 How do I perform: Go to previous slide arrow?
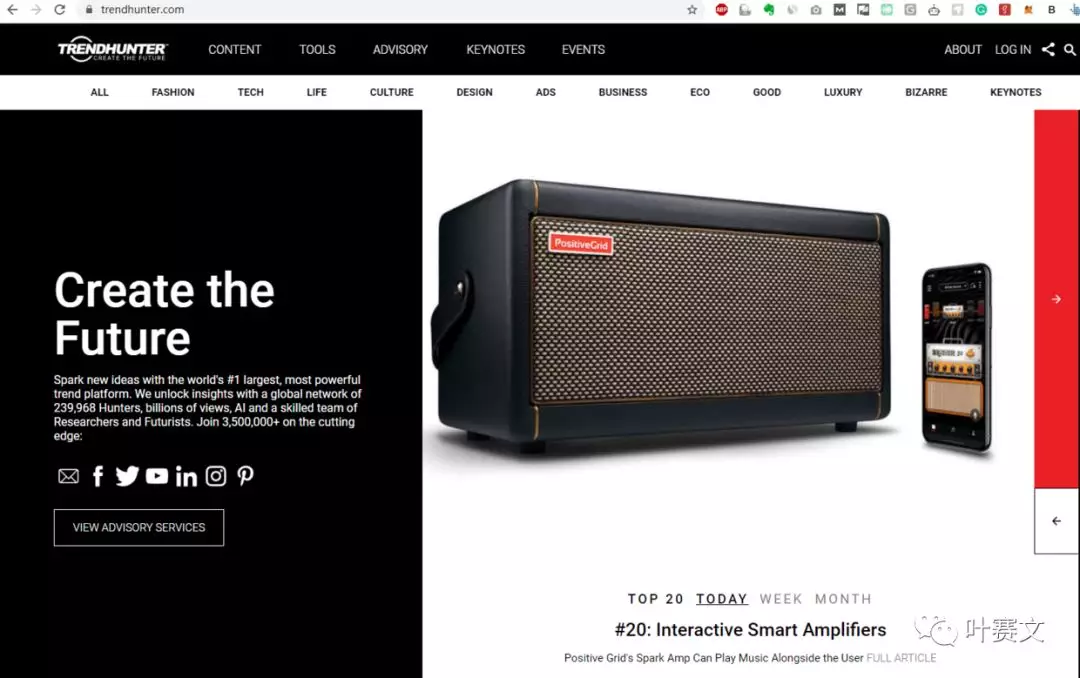tap(1056, 521)
